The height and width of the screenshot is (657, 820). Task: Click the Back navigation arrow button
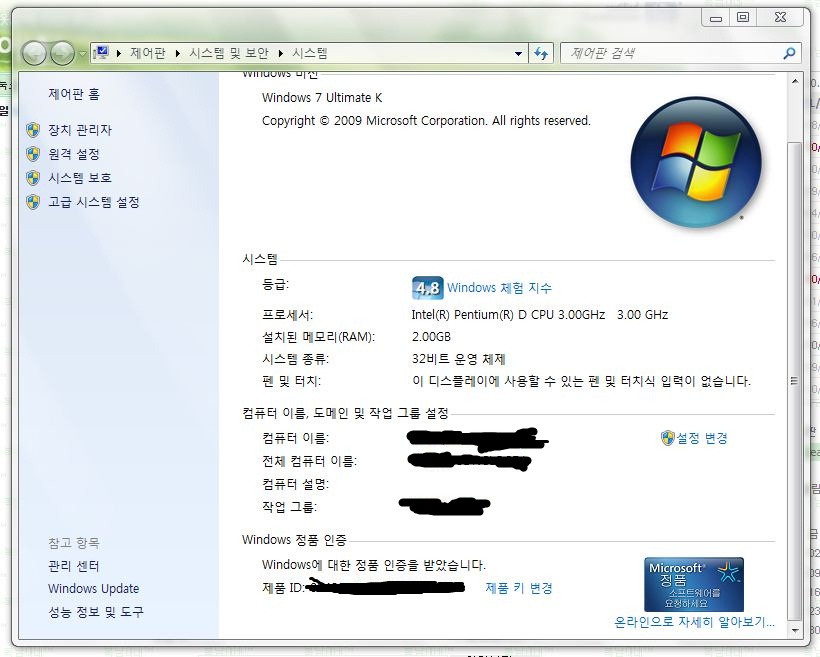[35, 53]
